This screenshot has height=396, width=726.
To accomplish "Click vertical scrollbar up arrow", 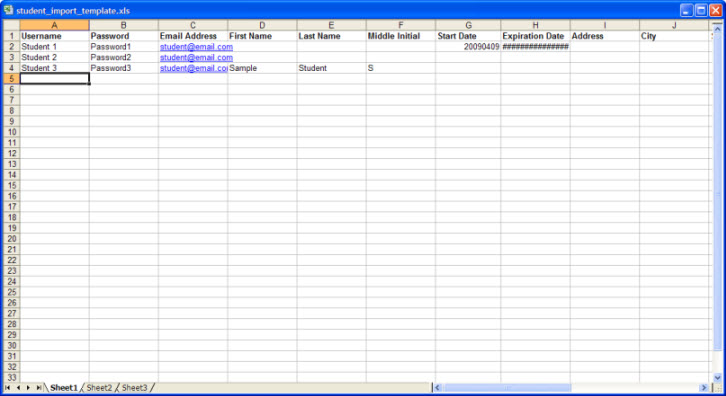I will pos(717,28).
